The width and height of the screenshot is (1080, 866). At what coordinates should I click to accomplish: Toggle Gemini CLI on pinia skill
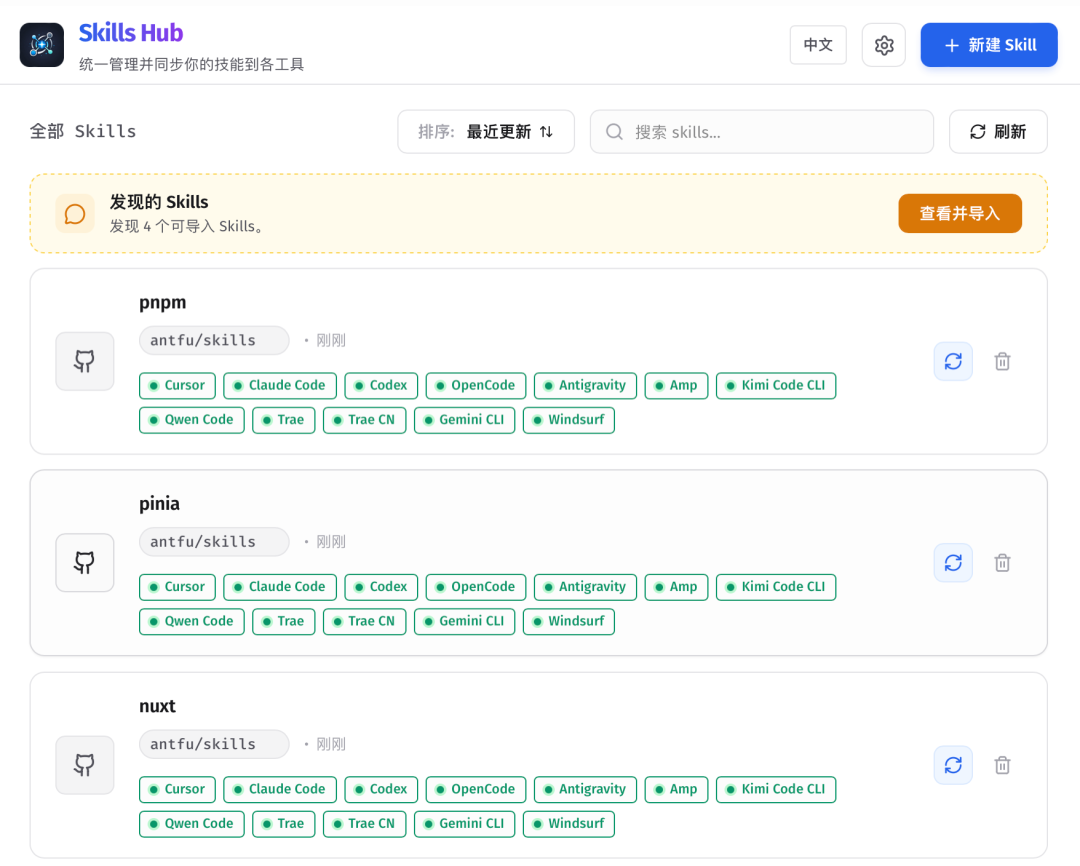[x=464, y=621]
